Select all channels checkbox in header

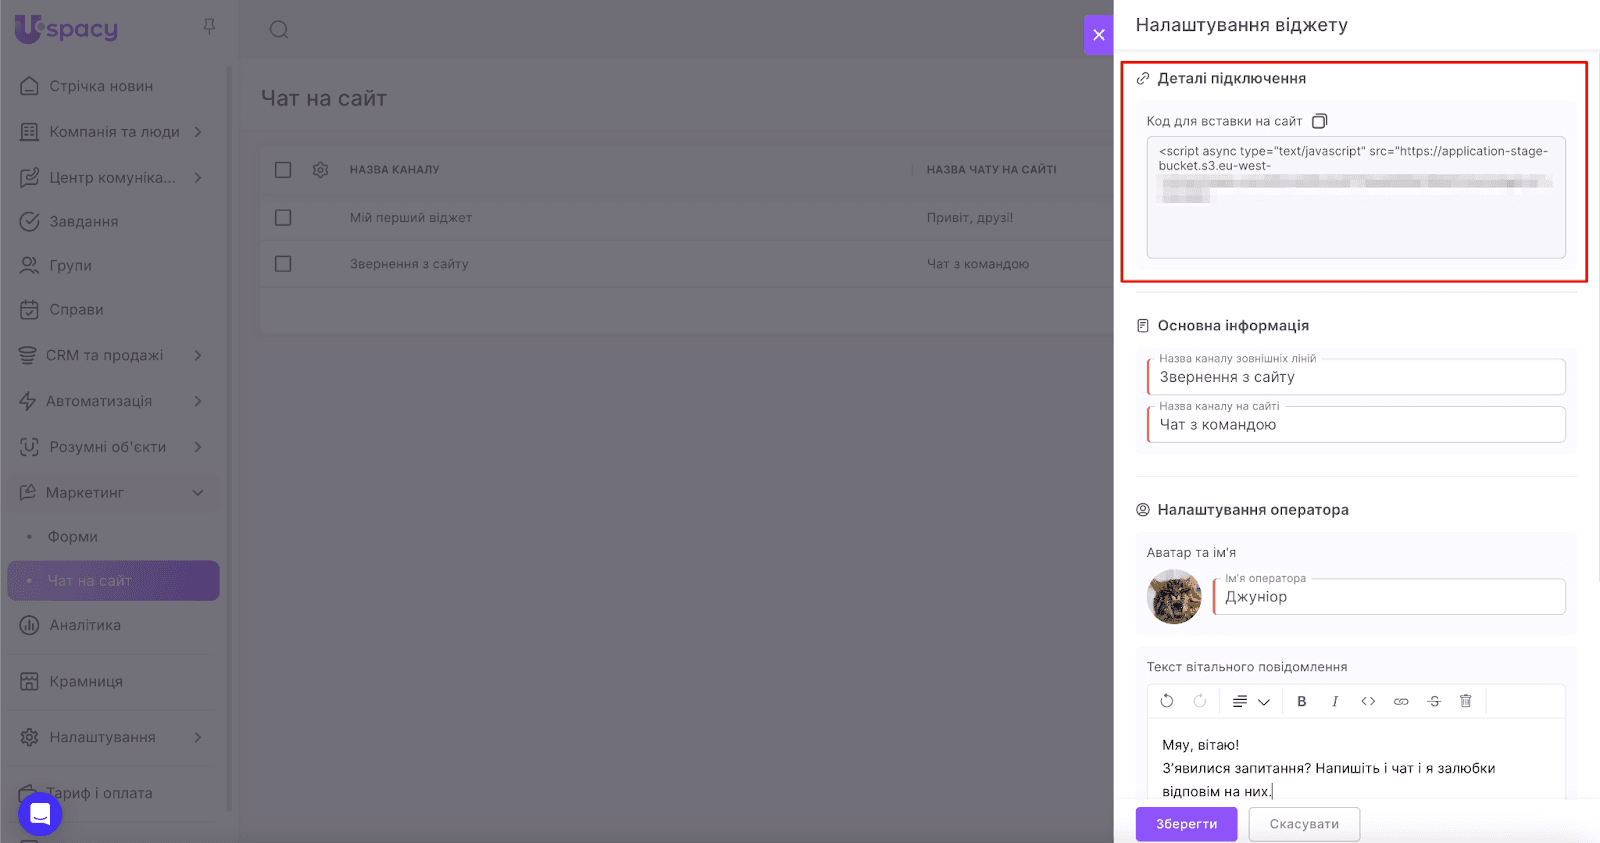tap(283, 170)
